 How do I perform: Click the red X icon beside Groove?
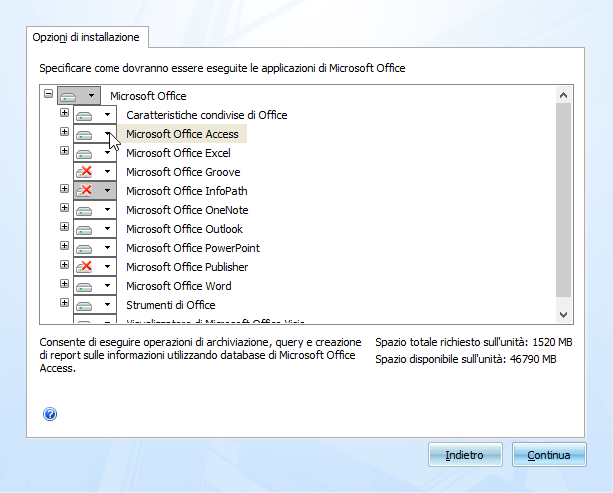84,172
